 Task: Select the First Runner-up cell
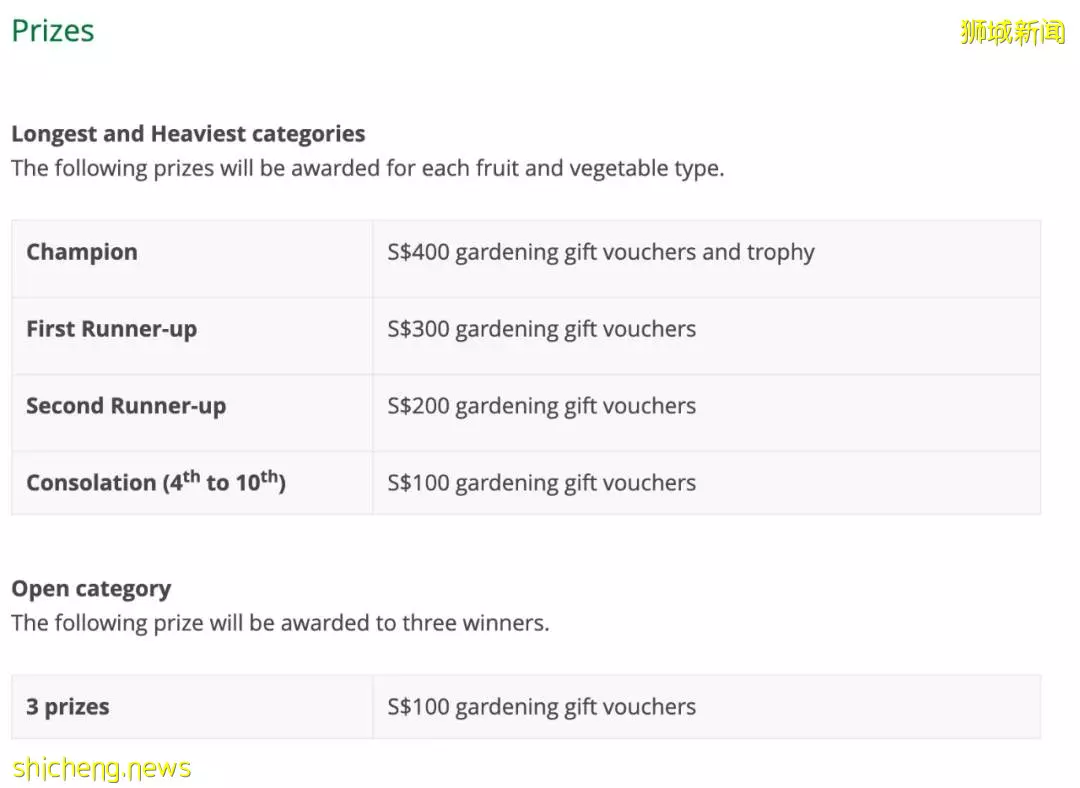coord(192,336)
